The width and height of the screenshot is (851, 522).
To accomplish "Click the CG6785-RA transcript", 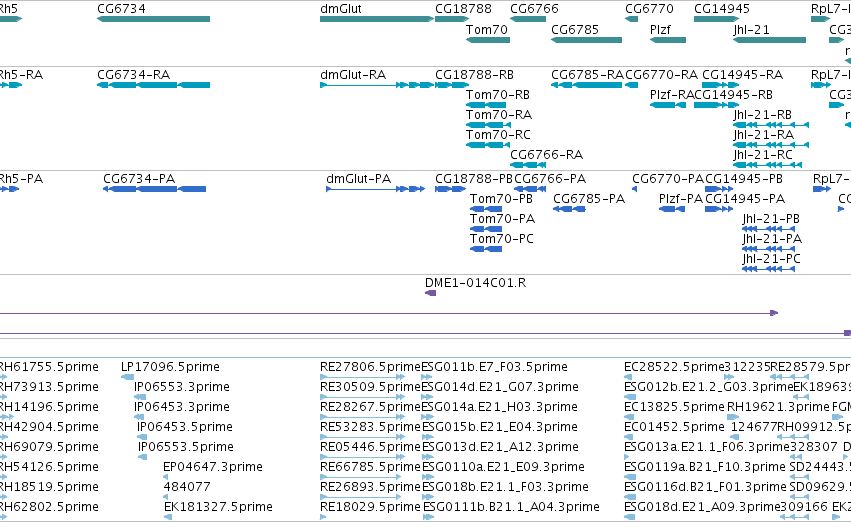I will 586,85.
